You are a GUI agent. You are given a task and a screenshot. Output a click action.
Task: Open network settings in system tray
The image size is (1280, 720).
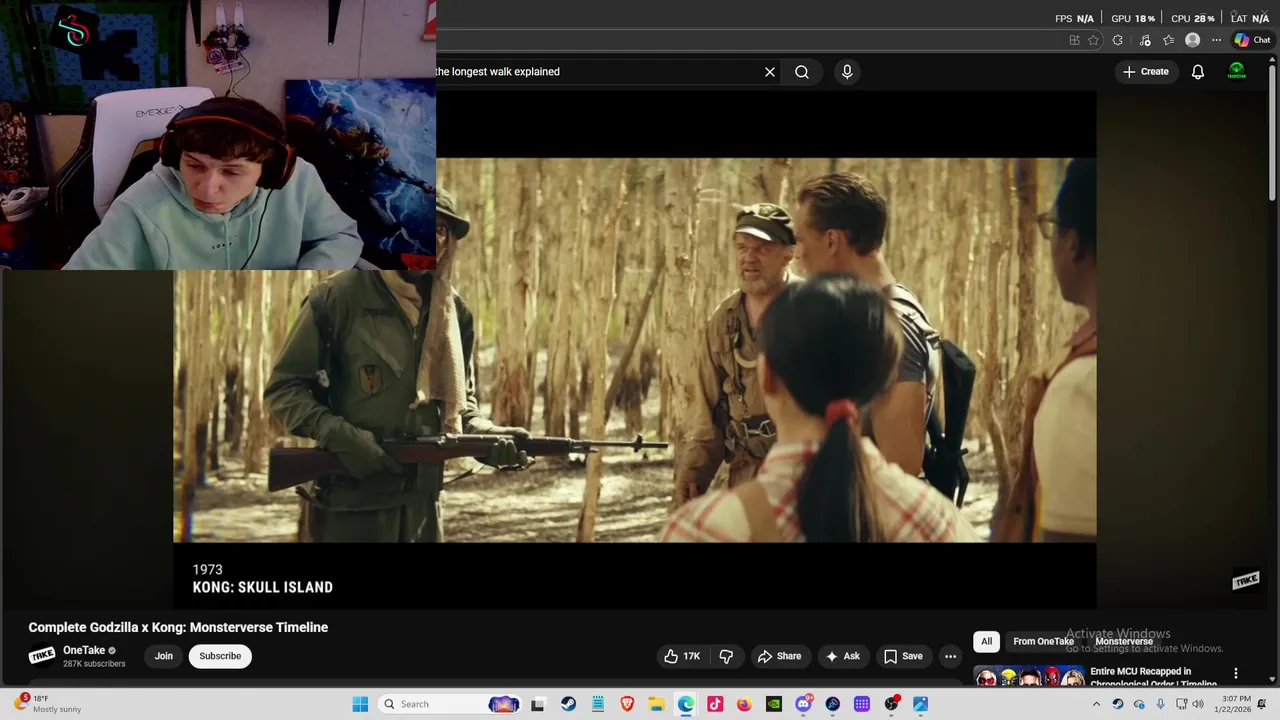pyautogui.click(x=1180, y=704)
